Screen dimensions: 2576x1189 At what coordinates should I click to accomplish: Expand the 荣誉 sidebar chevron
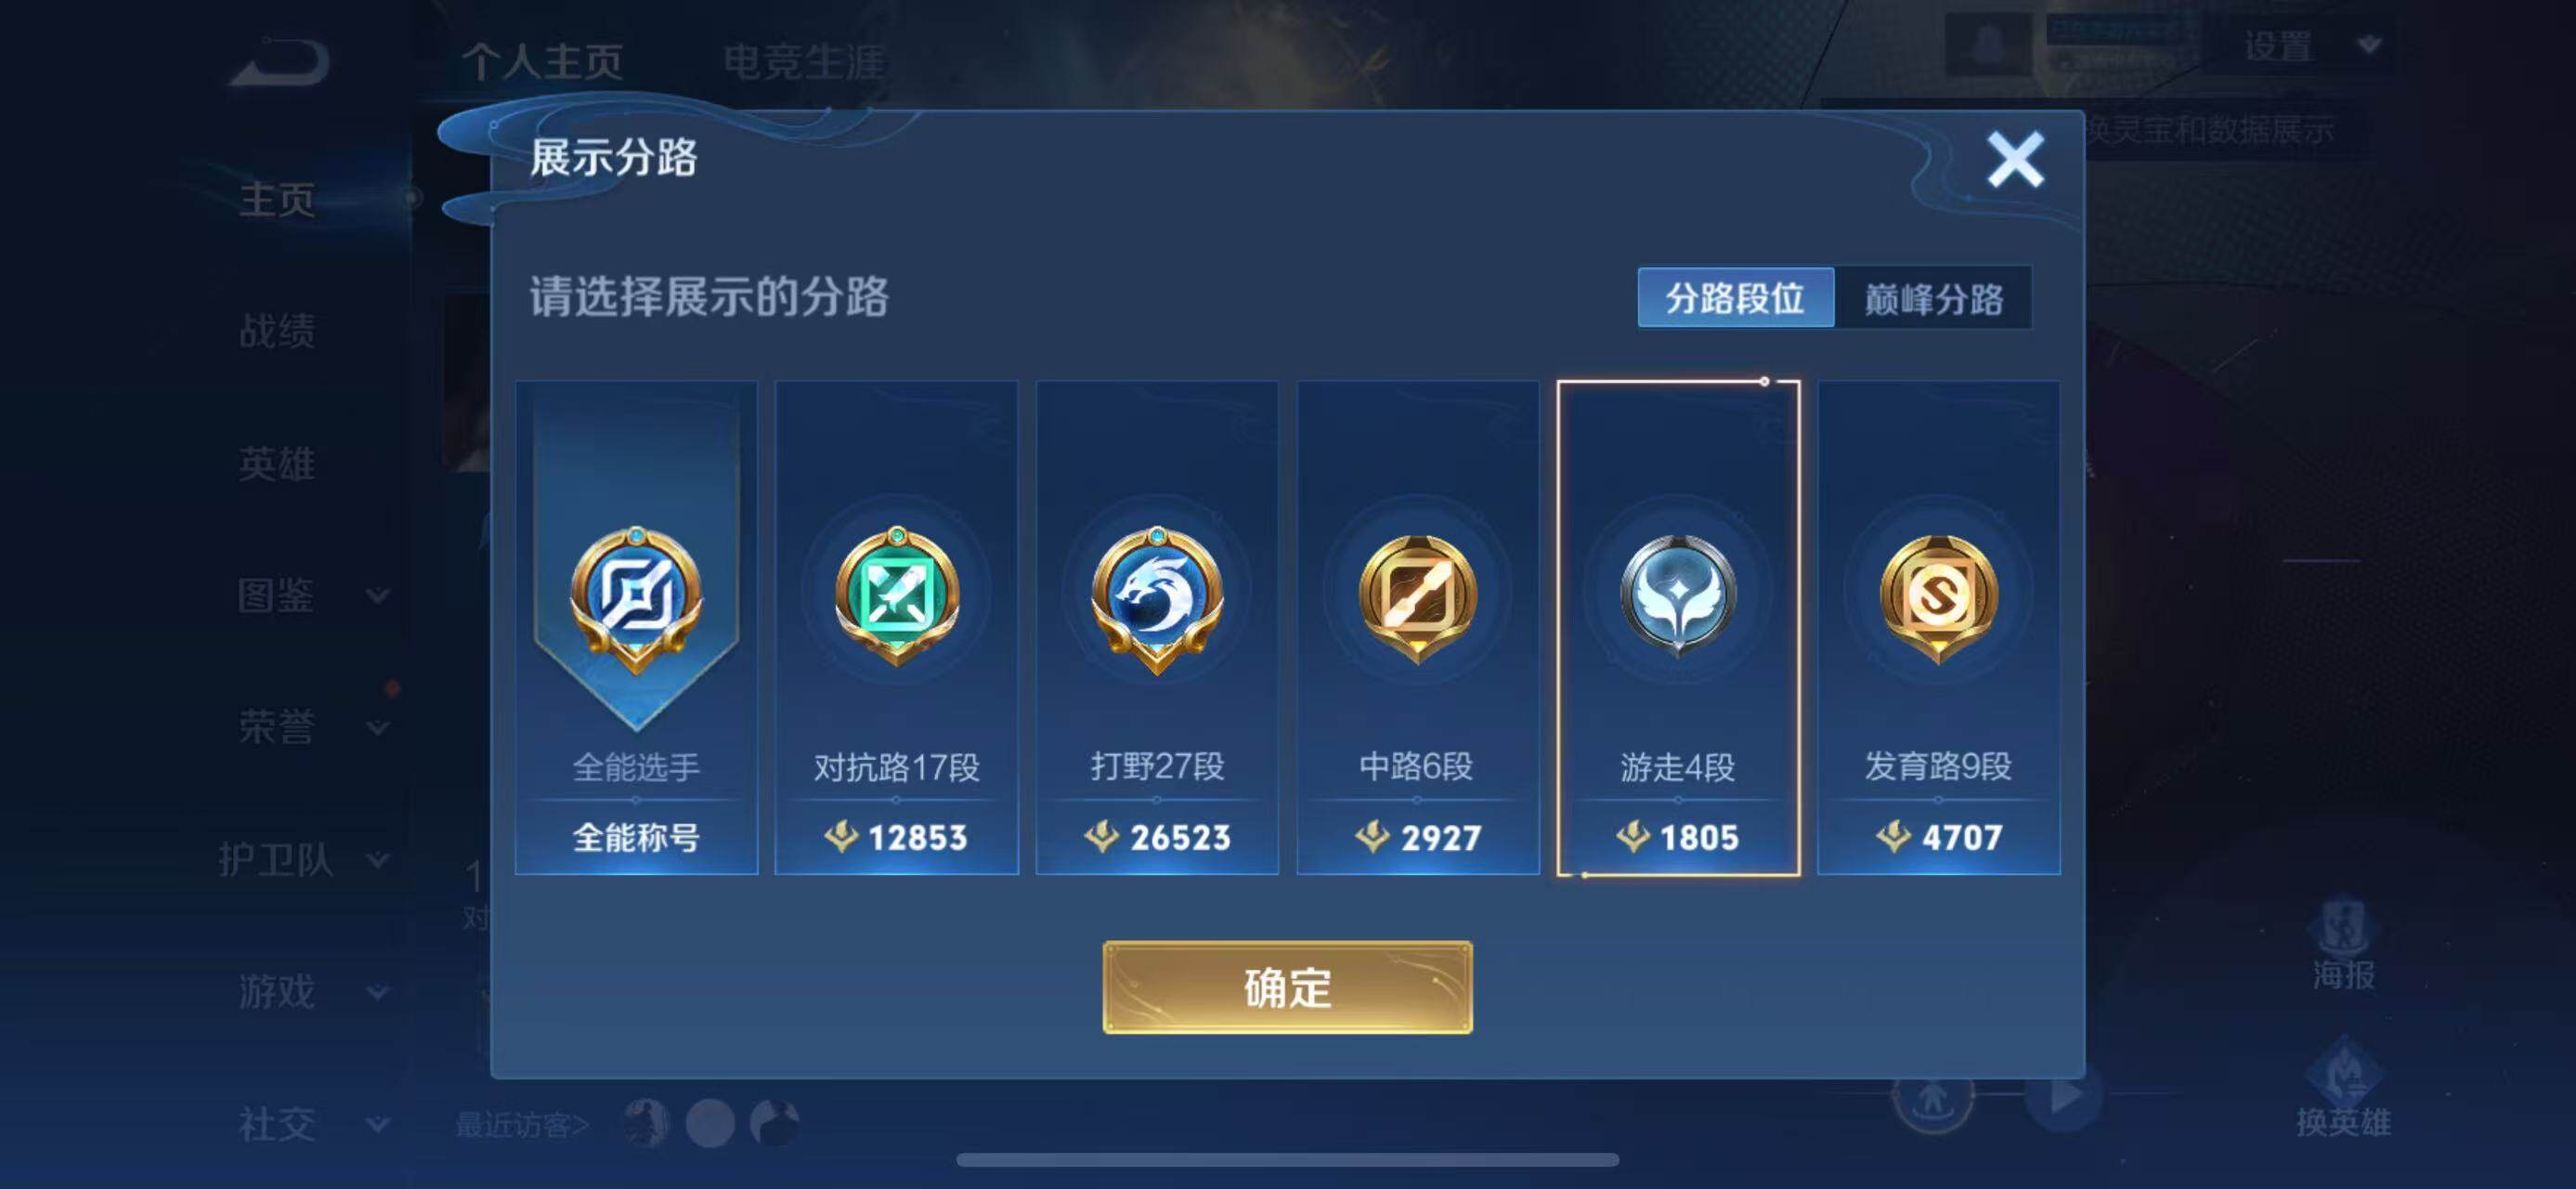point(377,727)
